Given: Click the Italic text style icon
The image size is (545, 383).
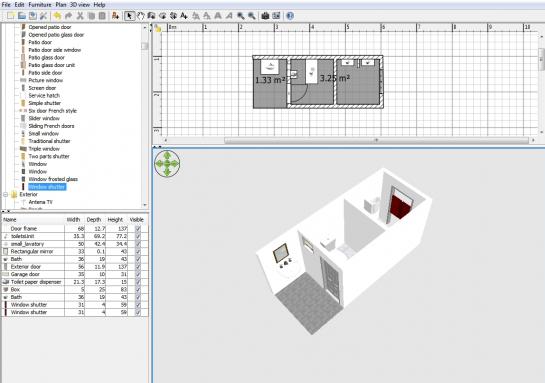Looking at the screenshot, I should click(x=229, y=16).
